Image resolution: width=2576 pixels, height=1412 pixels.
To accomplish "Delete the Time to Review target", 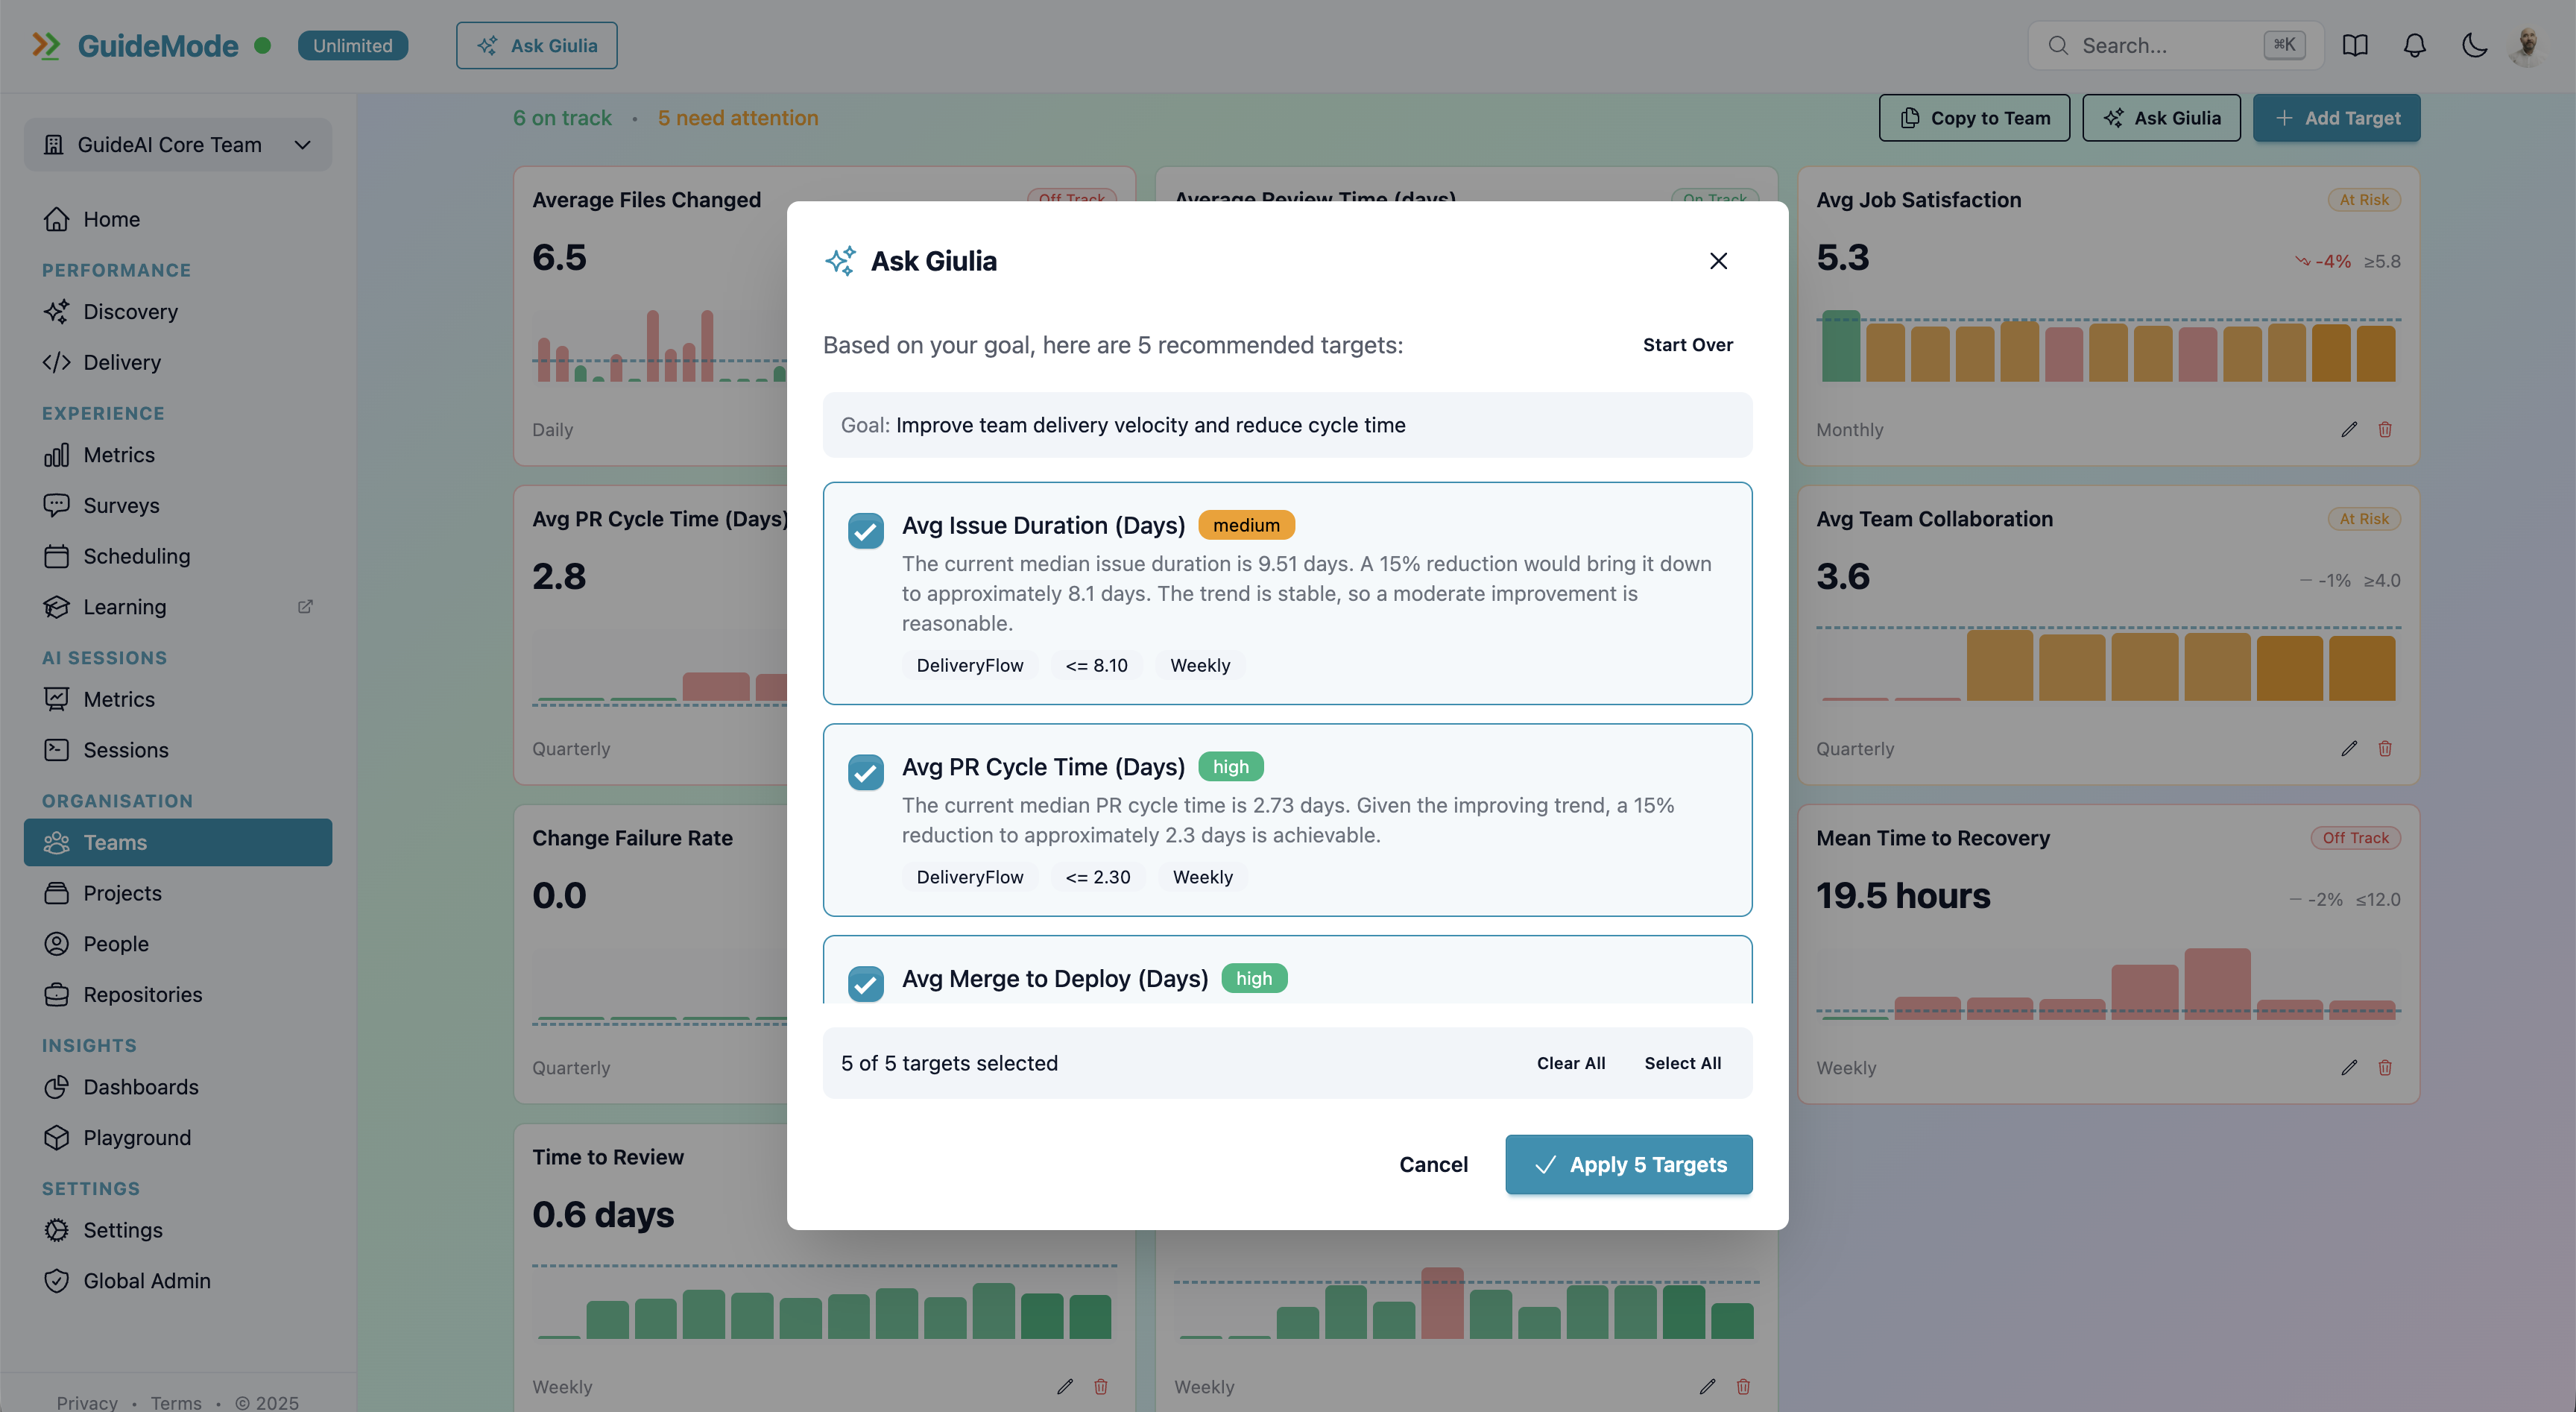I will point(1101,1386).
